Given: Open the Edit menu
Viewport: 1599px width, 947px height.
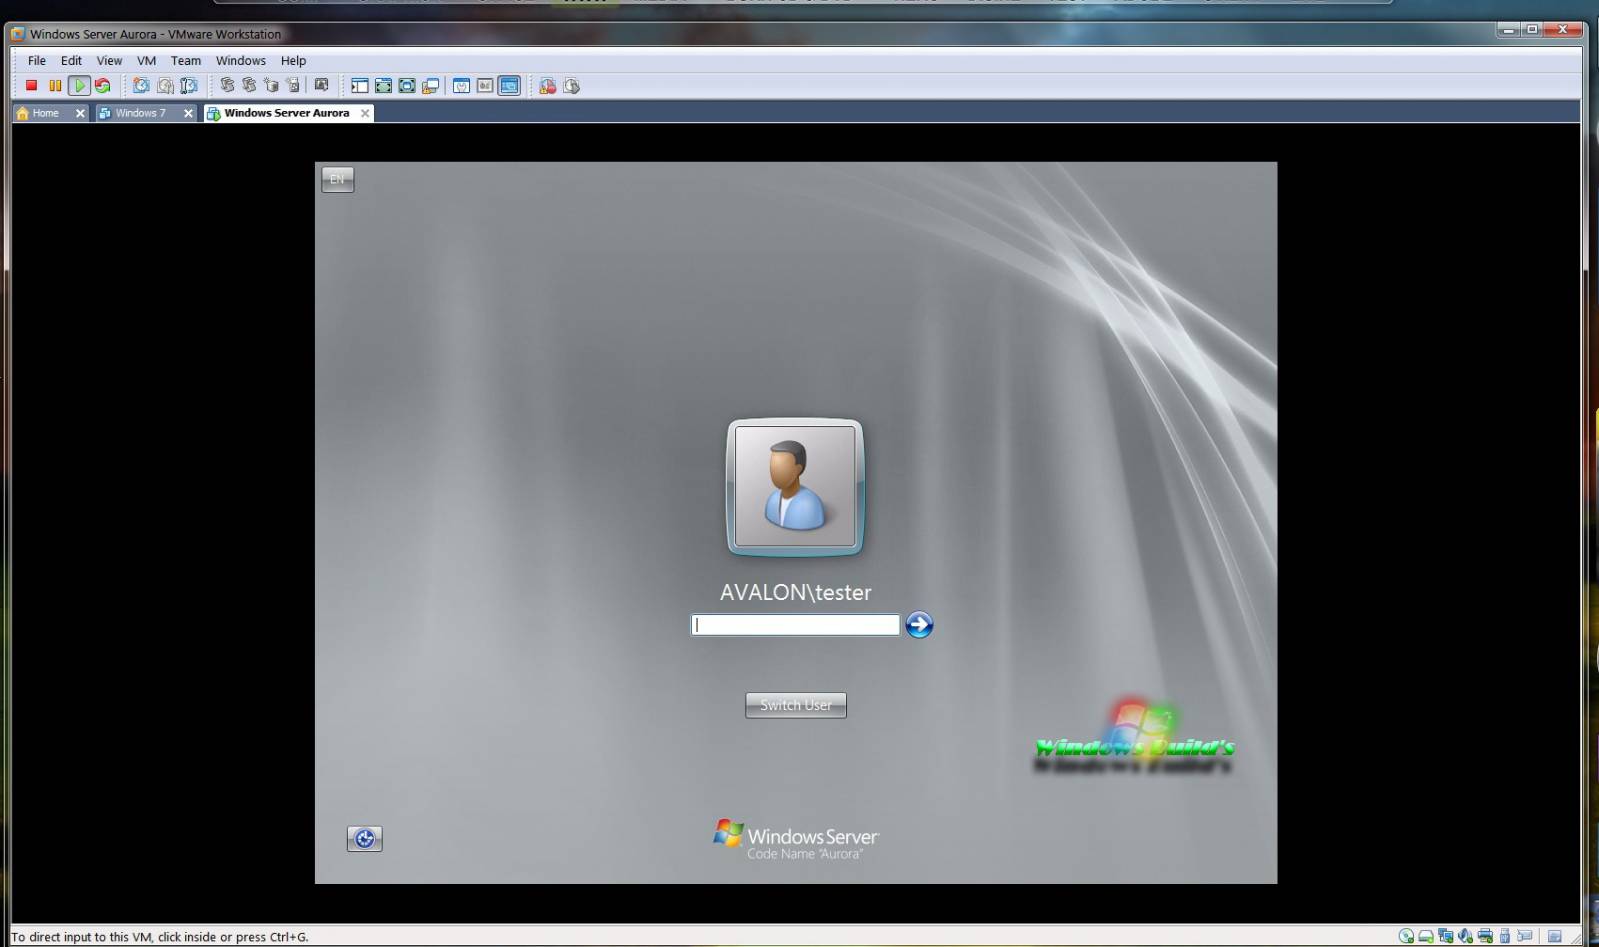Looking at the screenshot, I should 71,60.
